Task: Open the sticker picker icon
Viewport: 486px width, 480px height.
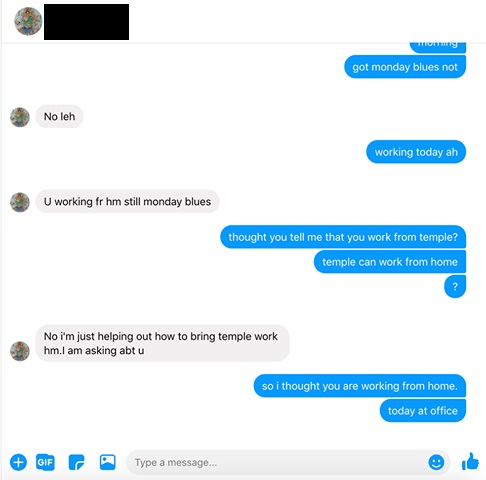Action: tap(76, 462)
